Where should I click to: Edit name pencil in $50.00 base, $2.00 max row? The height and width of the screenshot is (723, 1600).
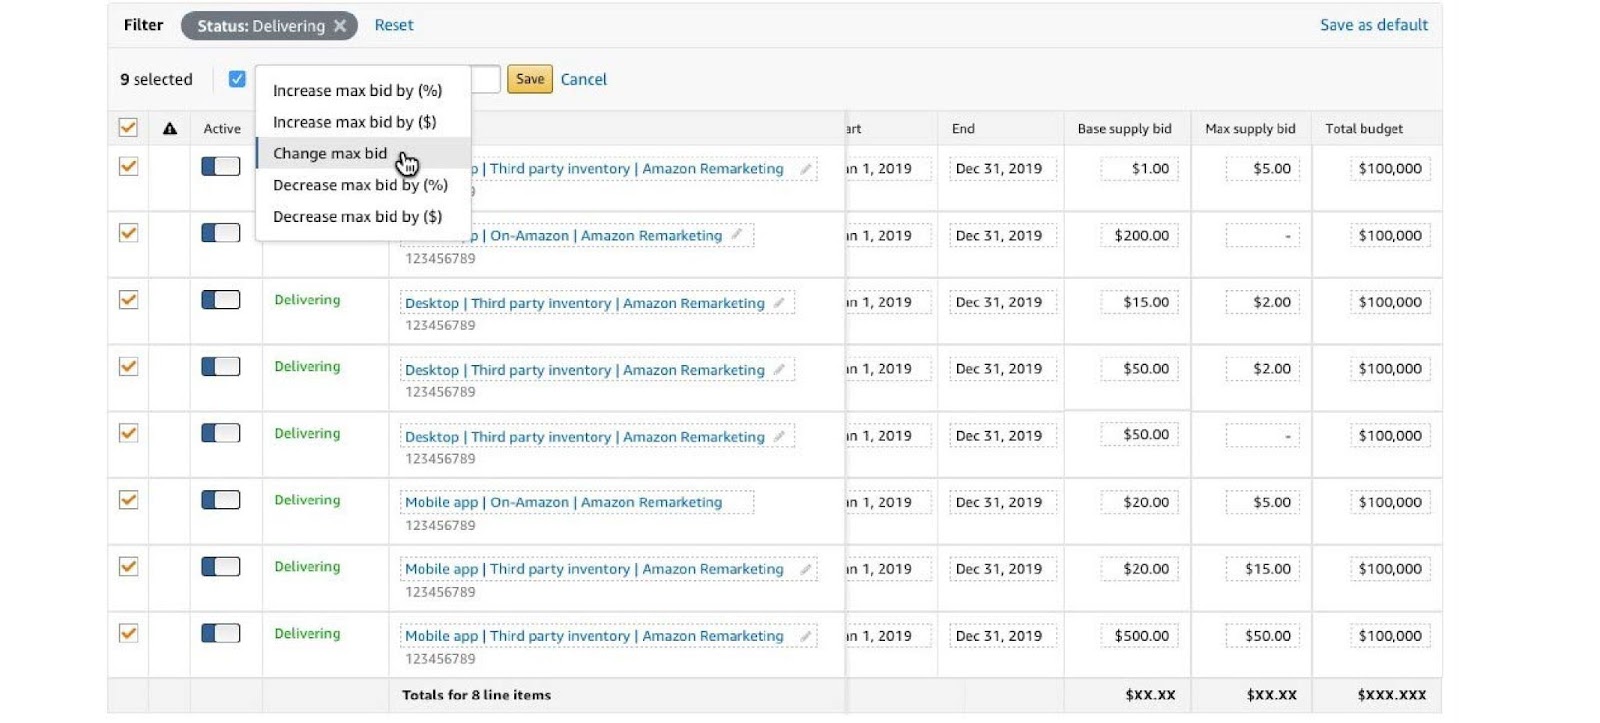pos(779,369)
